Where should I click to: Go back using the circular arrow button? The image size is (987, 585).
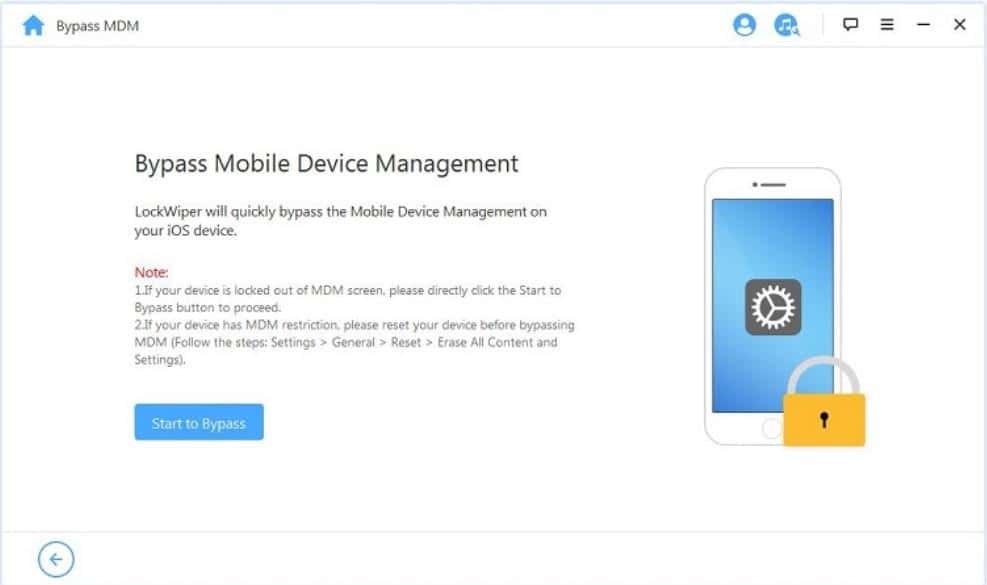56,559
